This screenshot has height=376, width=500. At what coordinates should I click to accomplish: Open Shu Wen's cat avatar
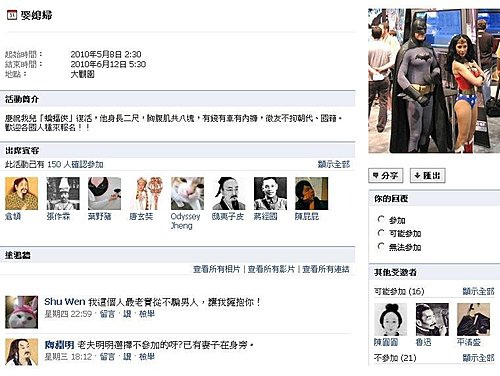coord(22,312)
